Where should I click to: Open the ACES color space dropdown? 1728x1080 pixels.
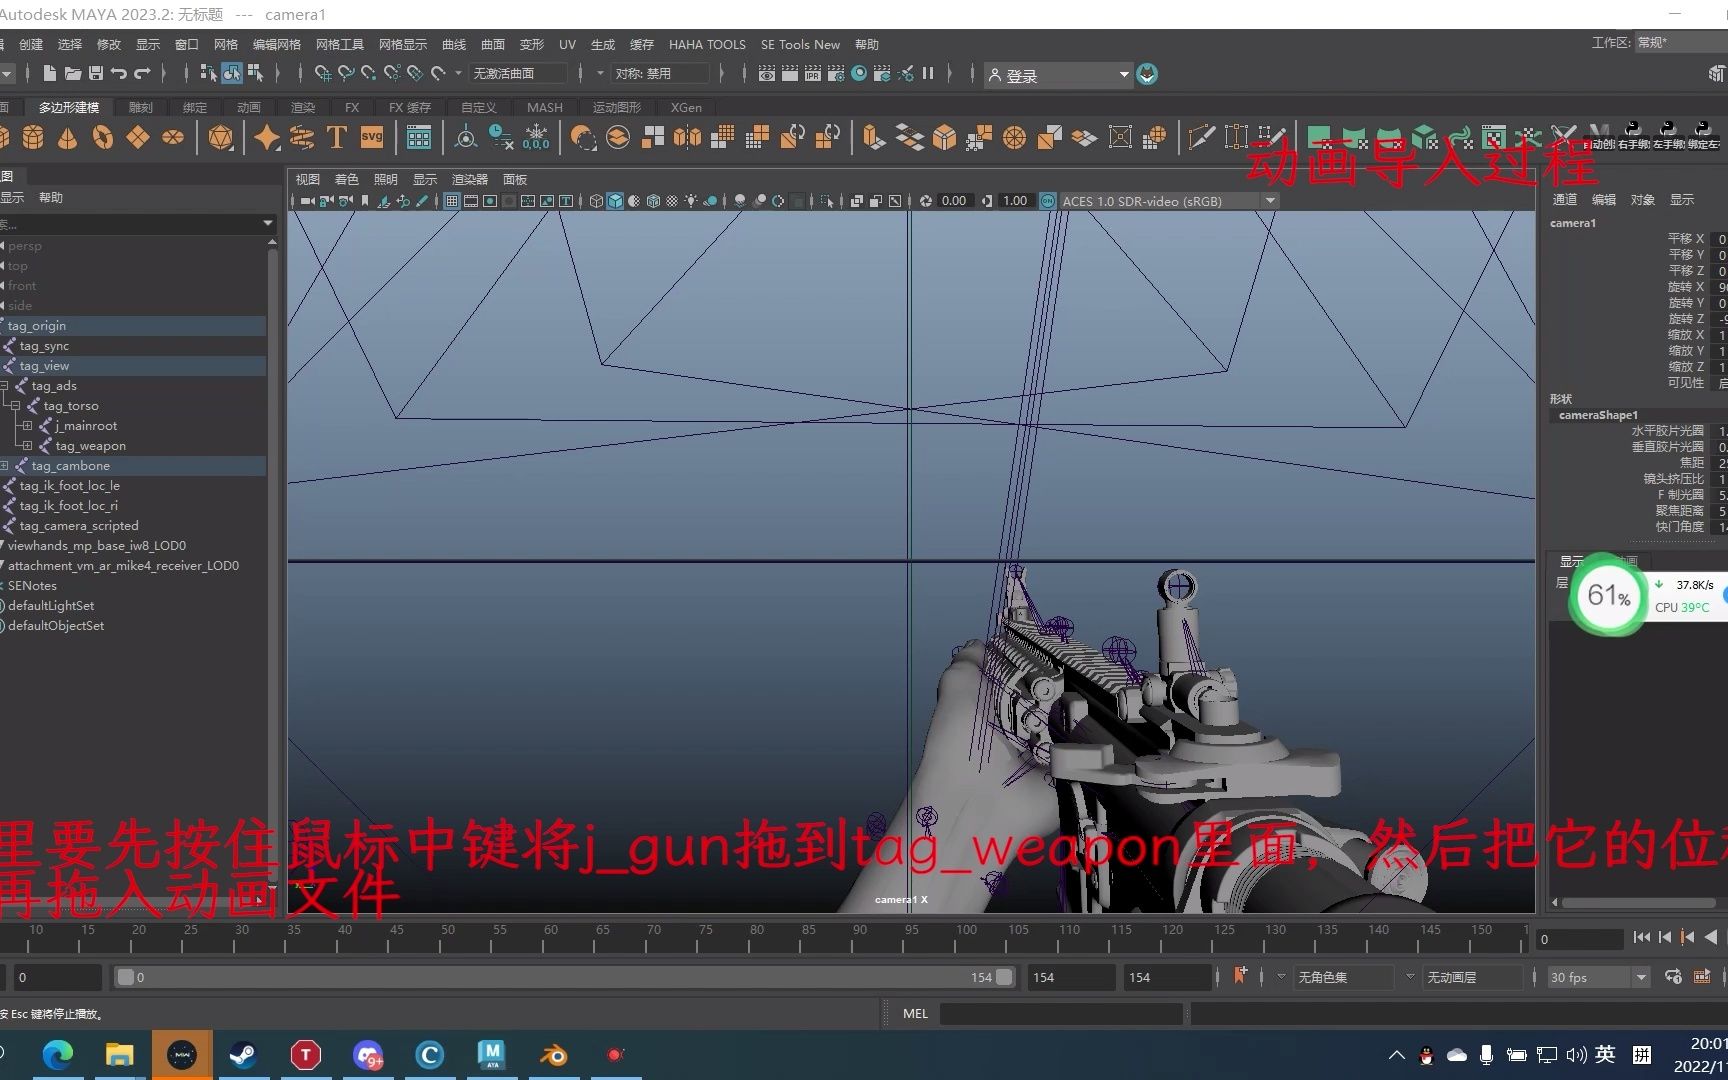(x=1269, y=200)
